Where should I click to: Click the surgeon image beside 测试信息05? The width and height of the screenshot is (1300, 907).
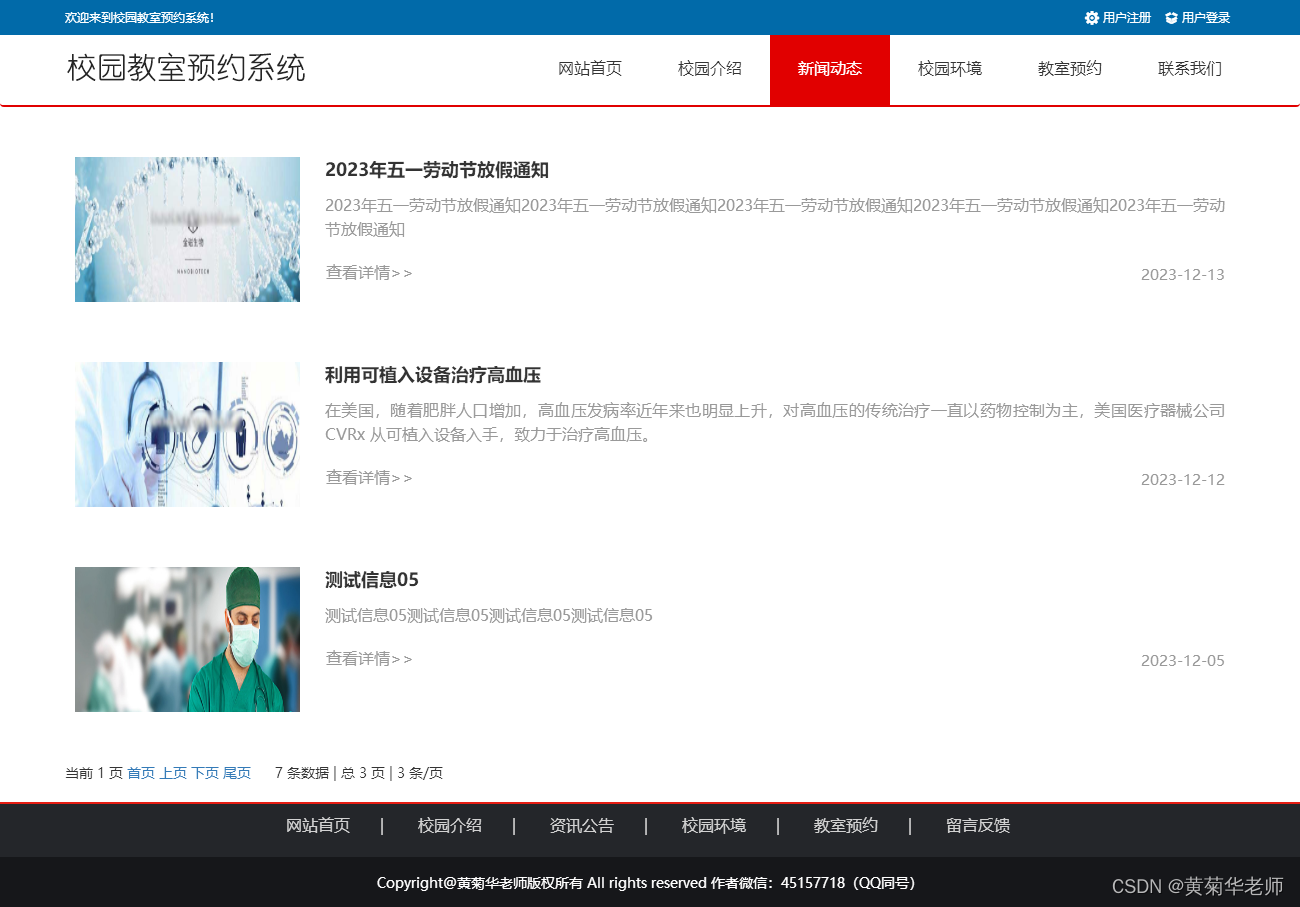click(x=187, y=638)
